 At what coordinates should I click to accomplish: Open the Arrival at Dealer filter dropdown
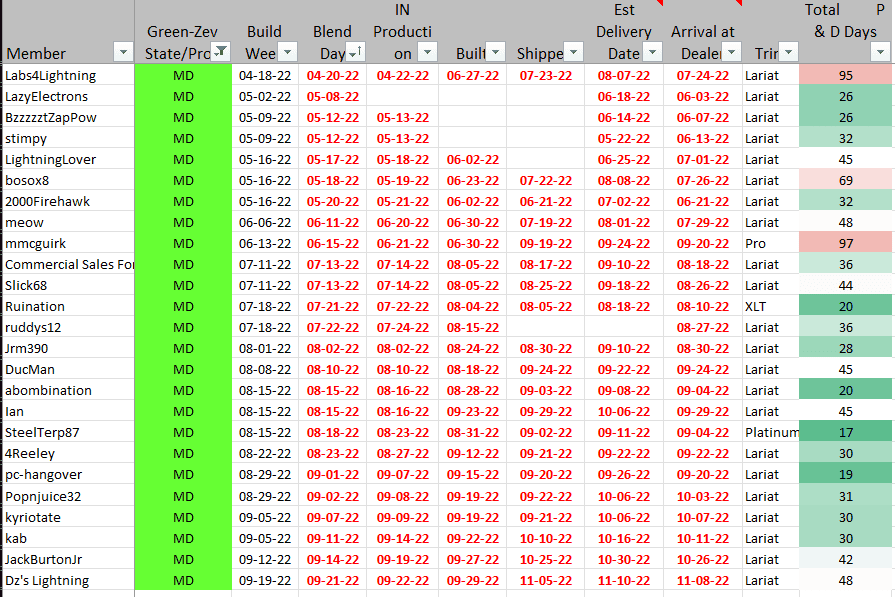tap(730, 52)
